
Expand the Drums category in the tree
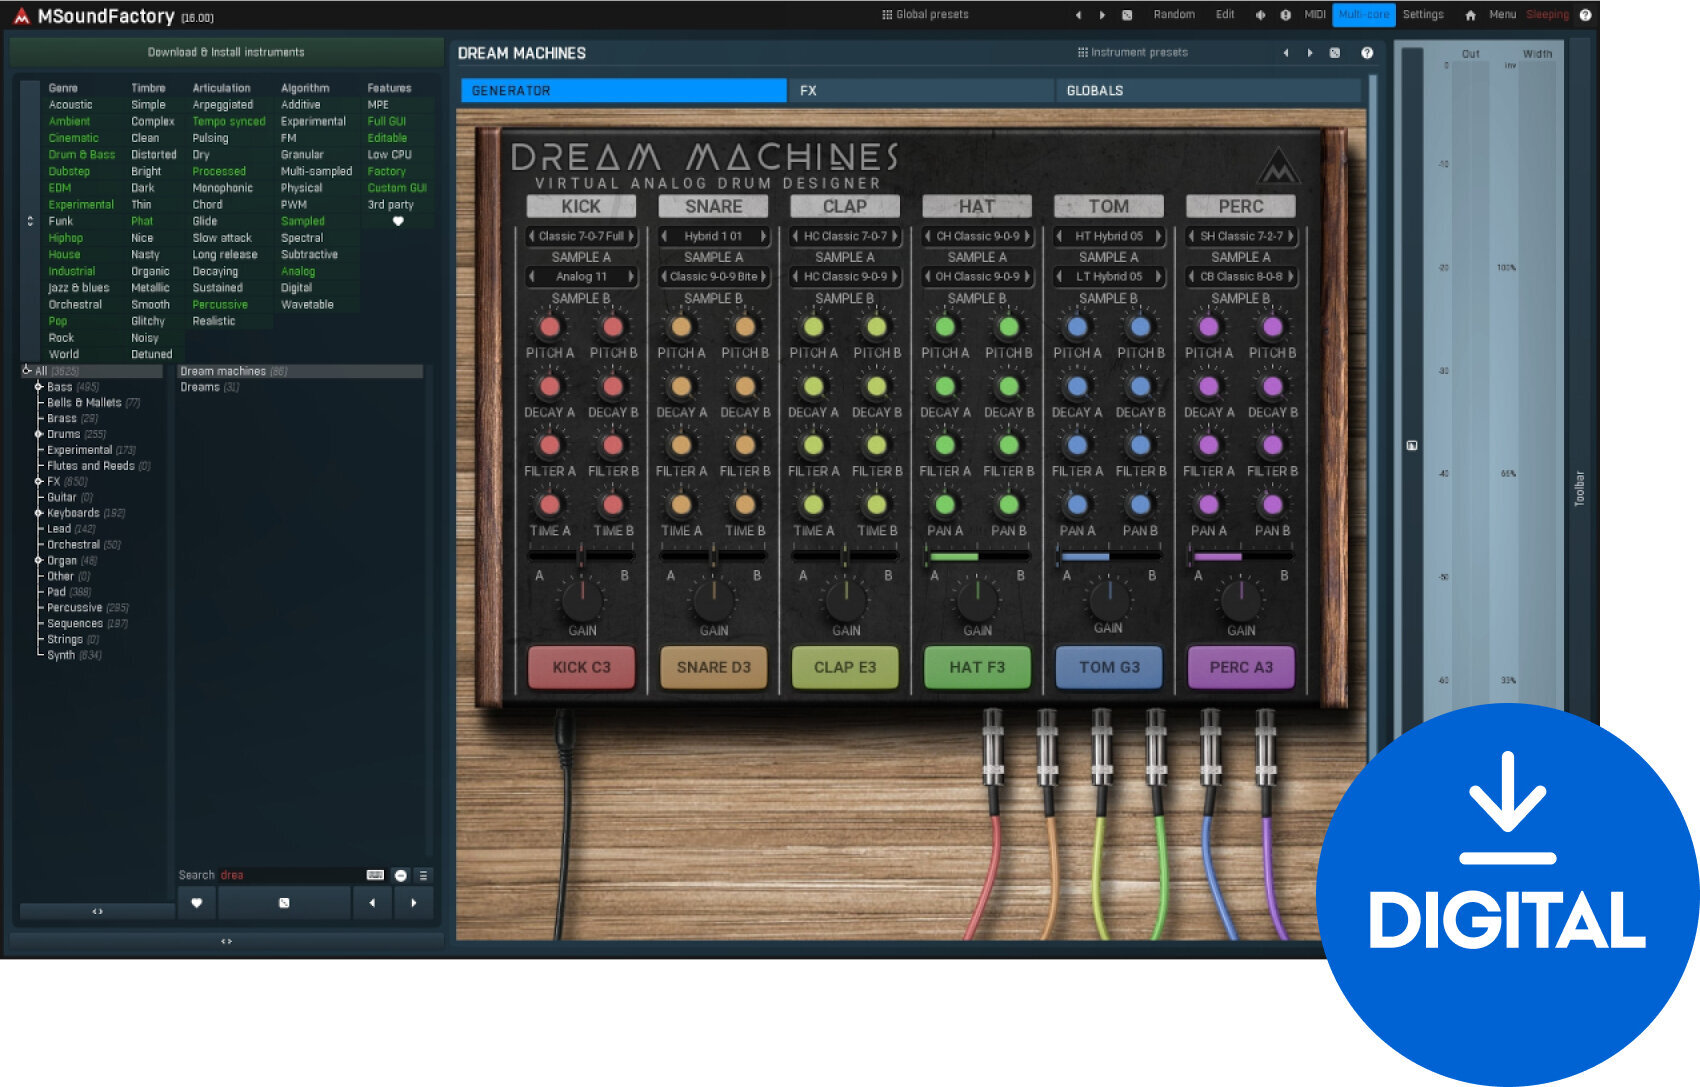coord(40,433)
